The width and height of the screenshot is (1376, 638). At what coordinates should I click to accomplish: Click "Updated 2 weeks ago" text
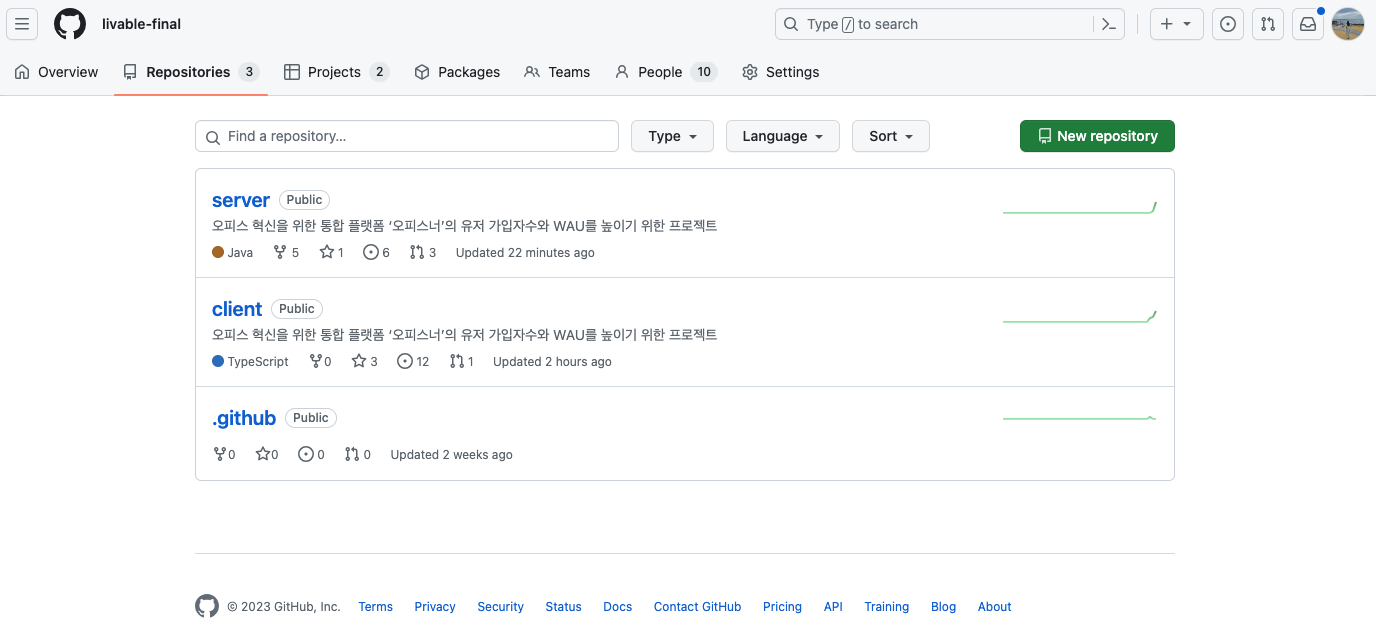point(451,455)
